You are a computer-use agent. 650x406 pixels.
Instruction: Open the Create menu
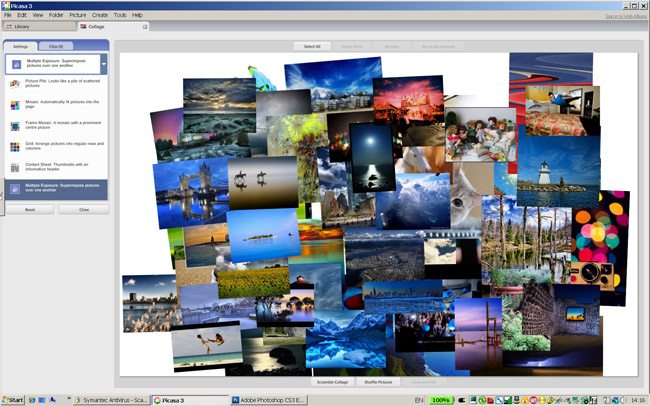[x=100, y=15]
